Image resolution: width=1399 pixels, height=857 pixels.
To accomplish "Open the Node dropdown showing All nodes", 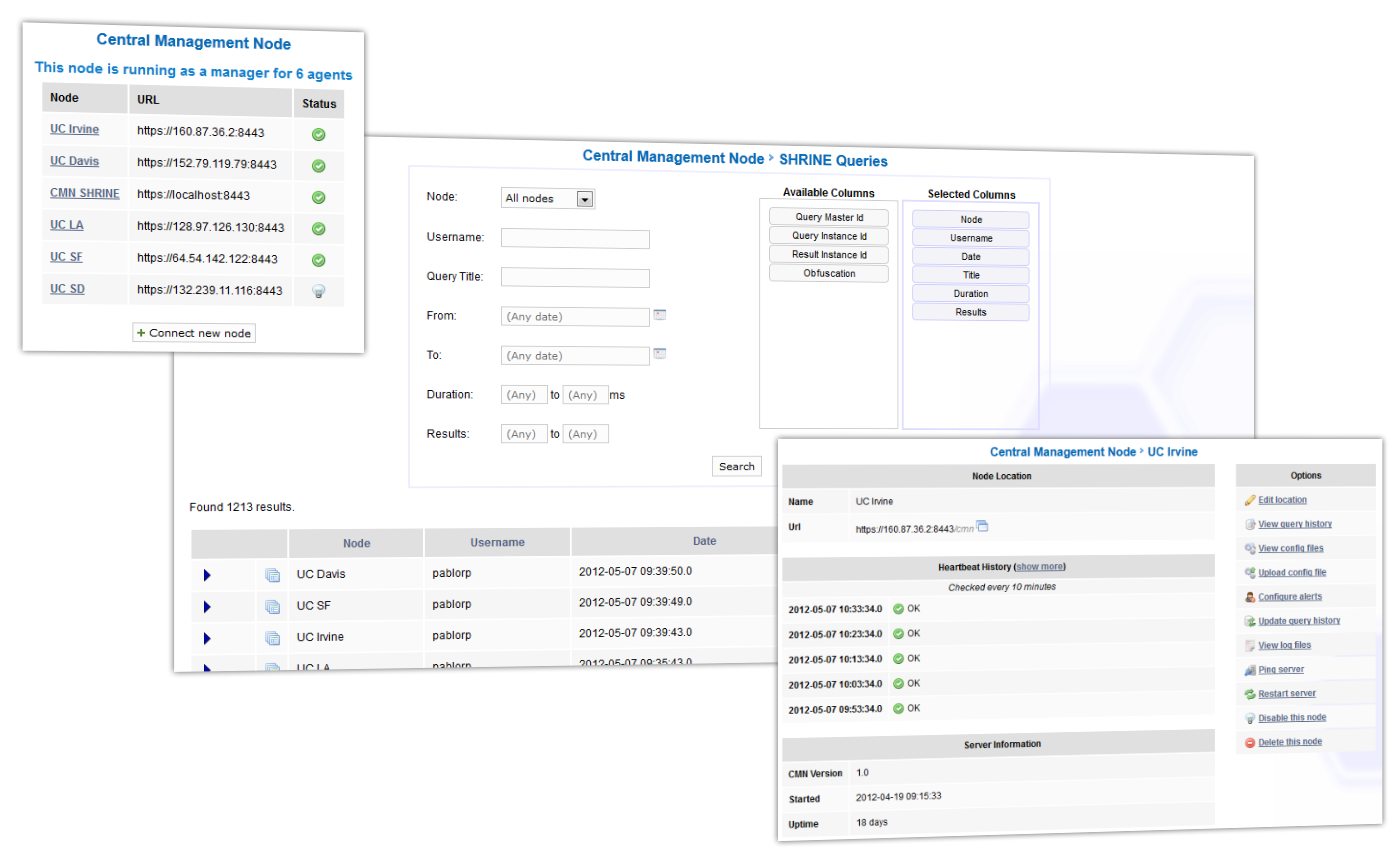I will coord(548,198).
